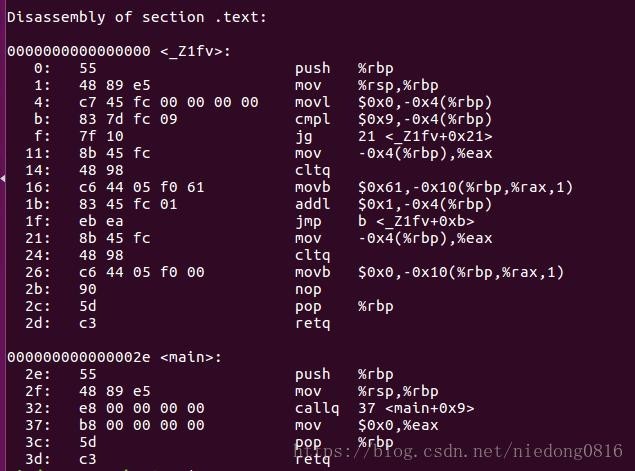Click the addl $0x1,-0x4(%rbp) instruction
The image size is (635, 471).
[393, 204]
